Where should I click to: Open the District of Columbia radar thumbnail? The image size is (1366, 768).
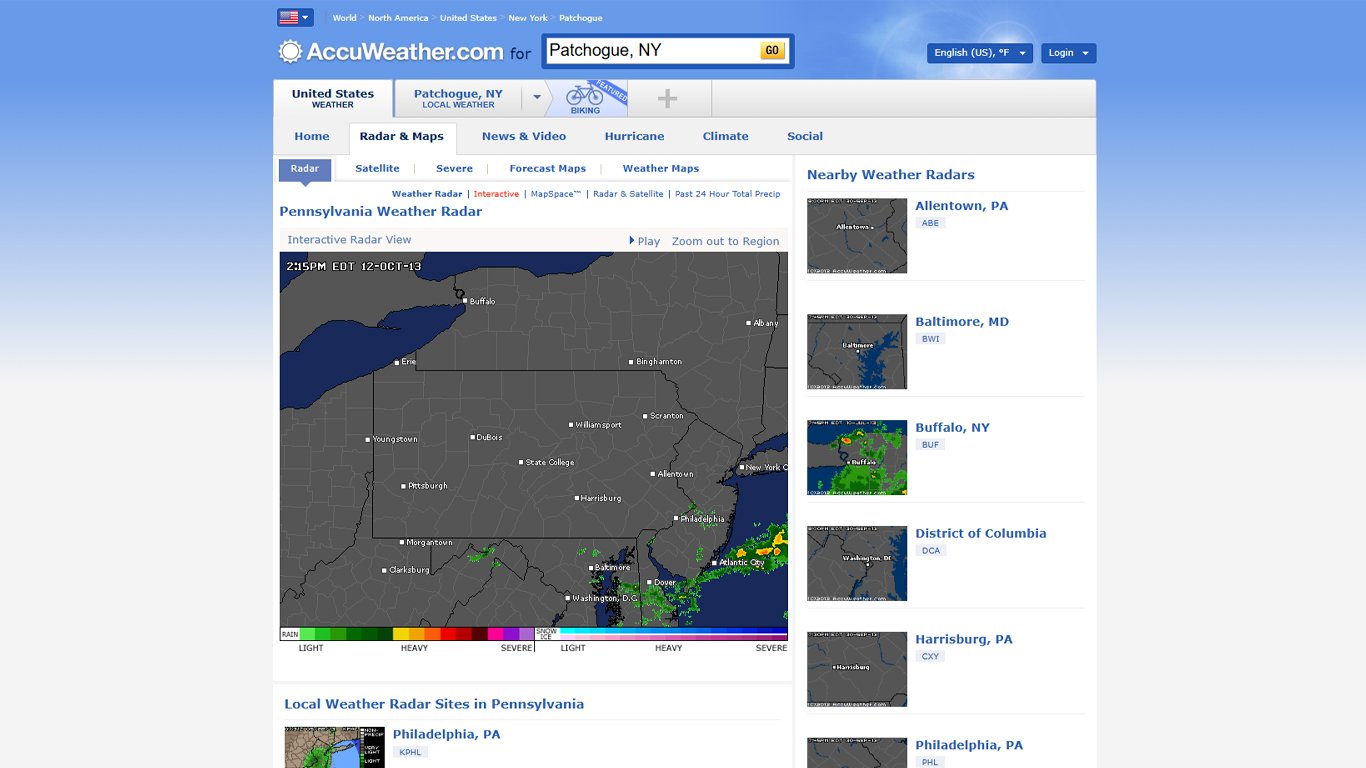pyautogui.click(x=857, y=563)
